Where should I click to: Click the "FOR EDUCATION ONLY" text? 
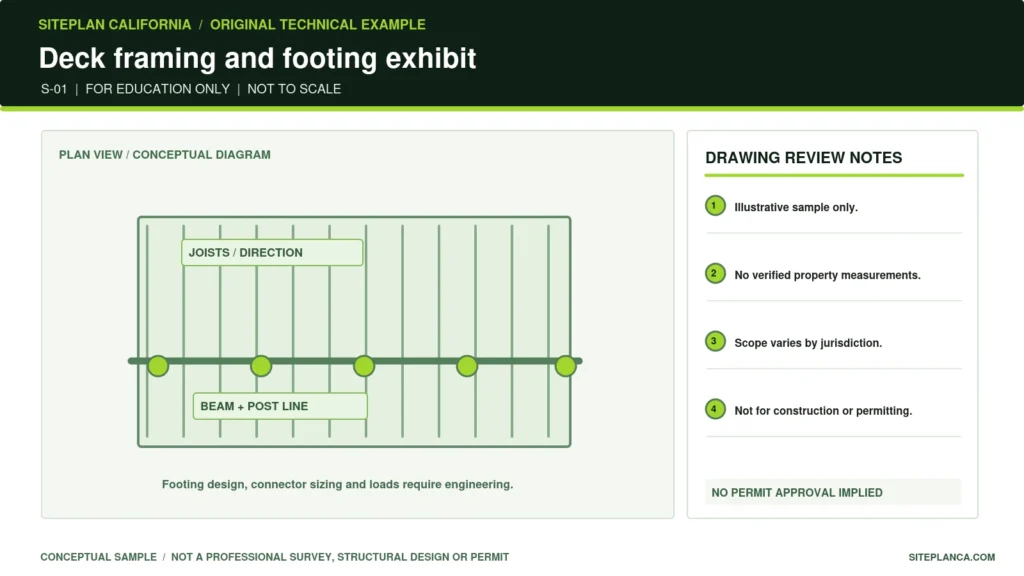click(x=157, y=89)
